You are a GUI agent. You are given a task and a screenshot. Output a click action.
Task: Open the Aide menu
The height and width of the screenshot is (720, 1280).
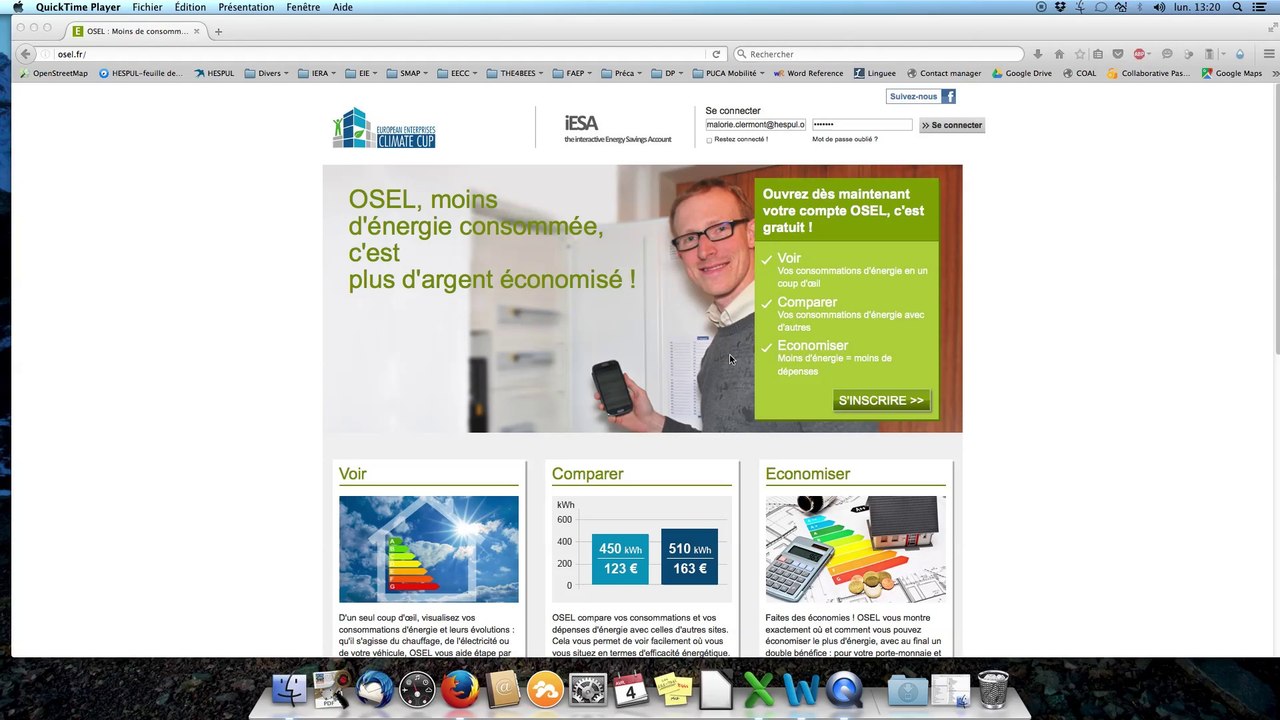pyautogui.click(x=343, y=7)
